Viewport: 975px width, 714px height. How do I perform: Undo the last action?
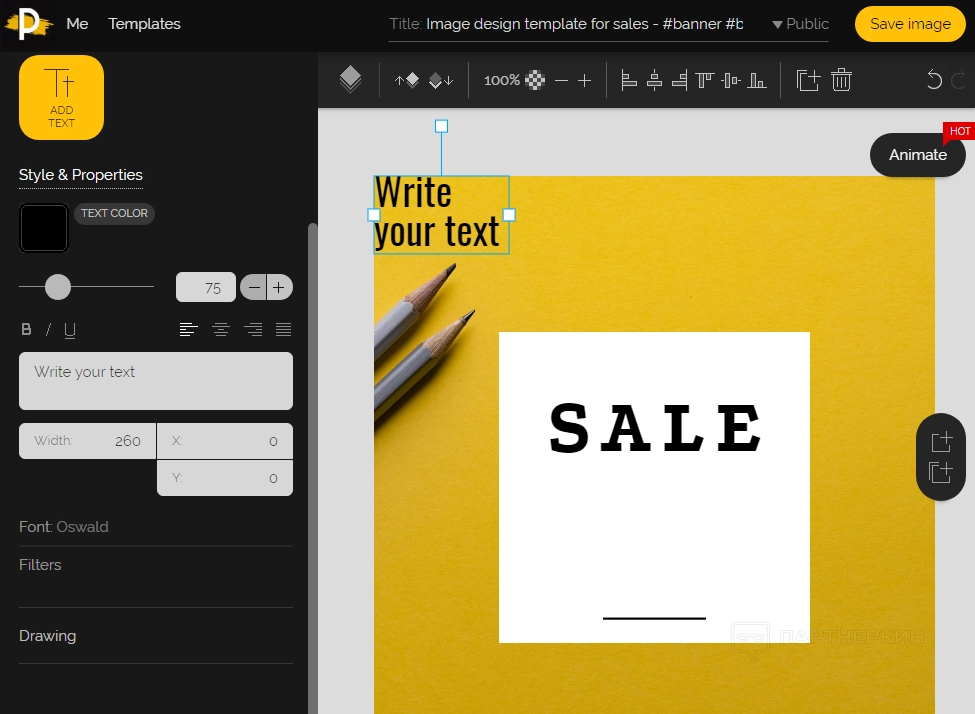pos(934,81)
